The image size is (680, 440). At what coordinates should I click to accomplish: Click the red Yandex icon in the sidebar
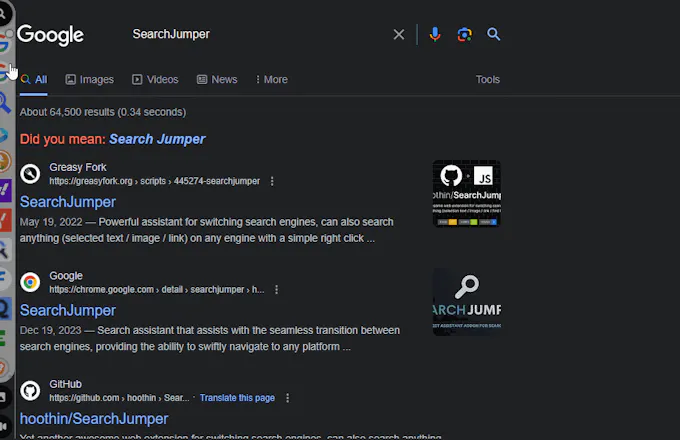pyautogui.click(x=5, y=220)
